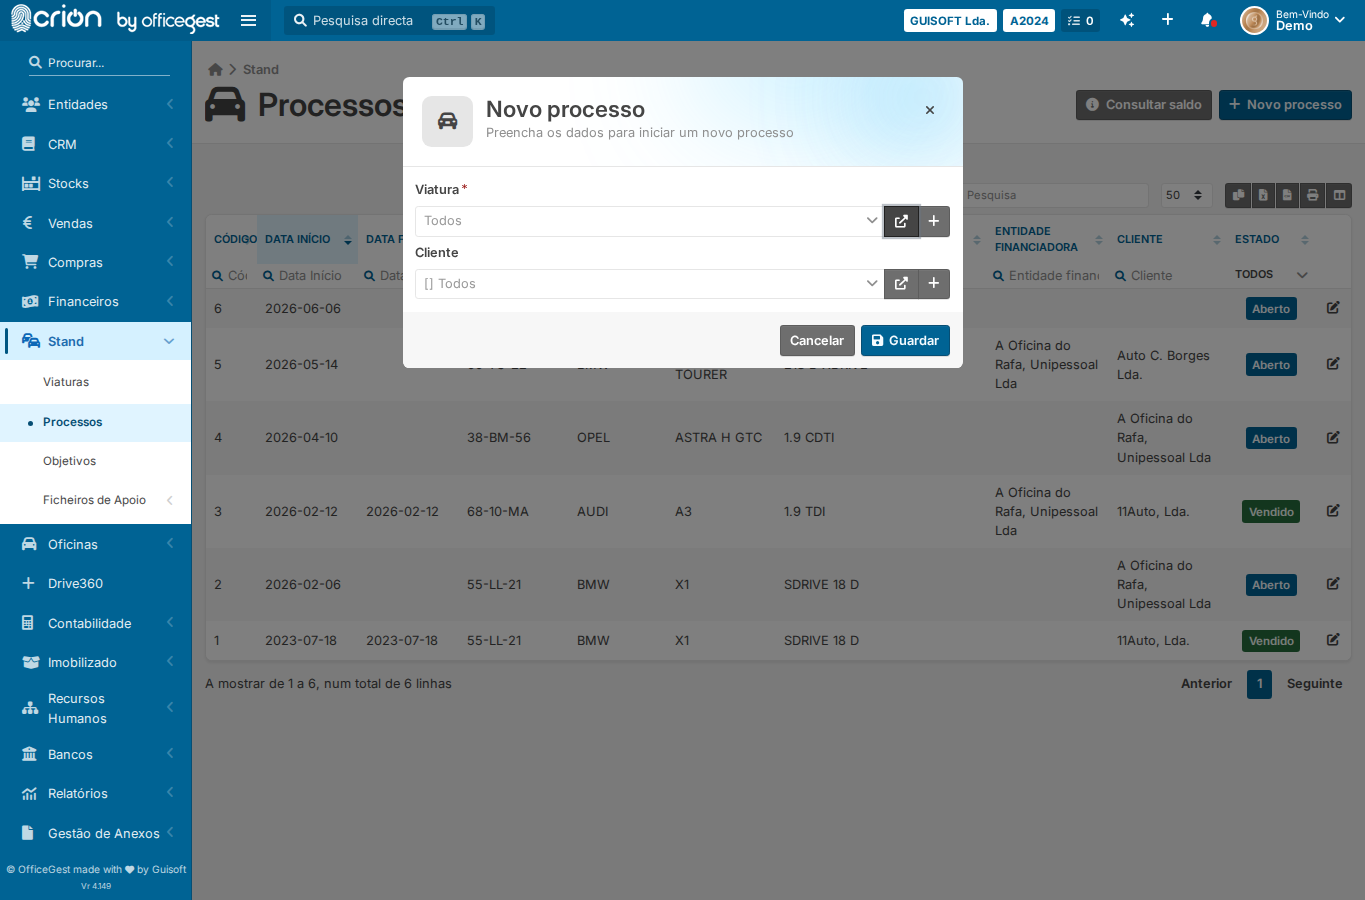Focus the Pesquisa directa search field
This screenshot has width=1365, height=900.
389,20
